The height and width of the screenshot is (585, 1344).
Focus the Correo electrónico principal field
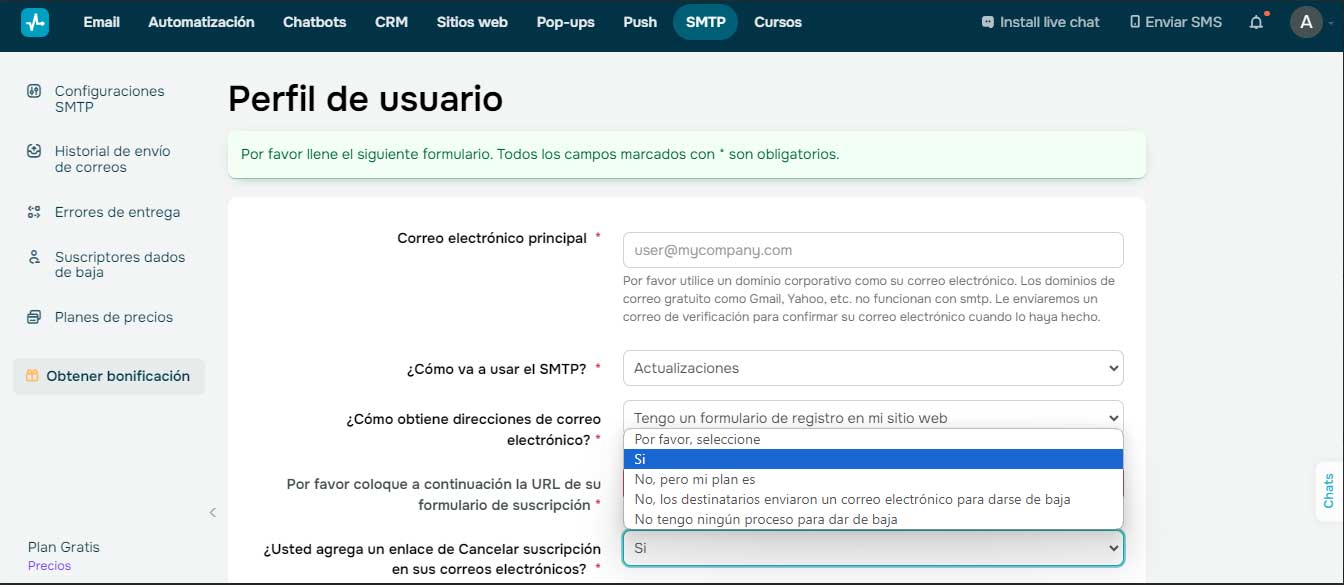pos(872,250)
